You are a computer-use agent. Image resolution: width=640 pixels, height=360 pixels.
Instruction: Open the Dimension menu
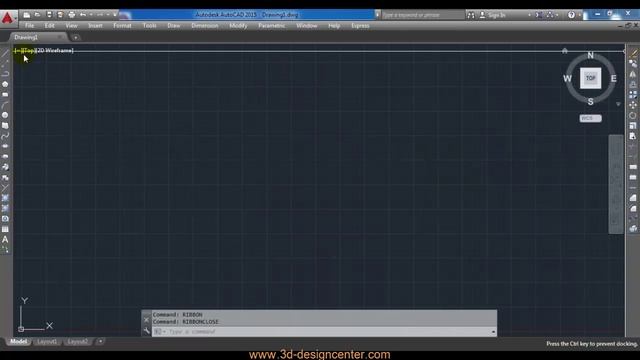point(205,26)
